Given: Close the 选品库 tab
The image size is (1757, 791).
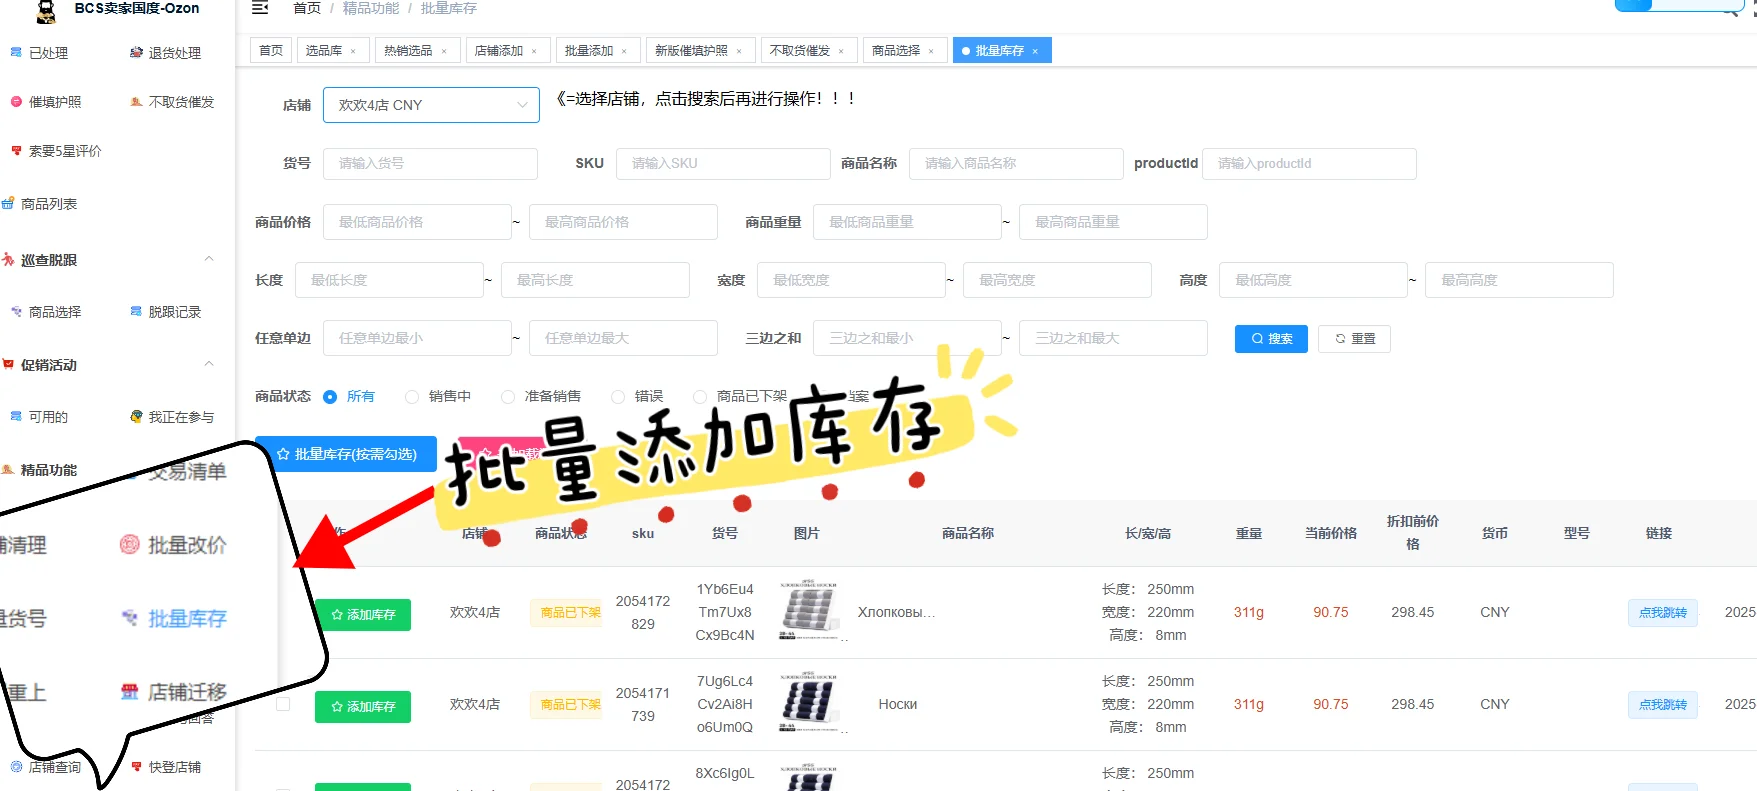Looking at the screenshot, I should tap(353, 51).
